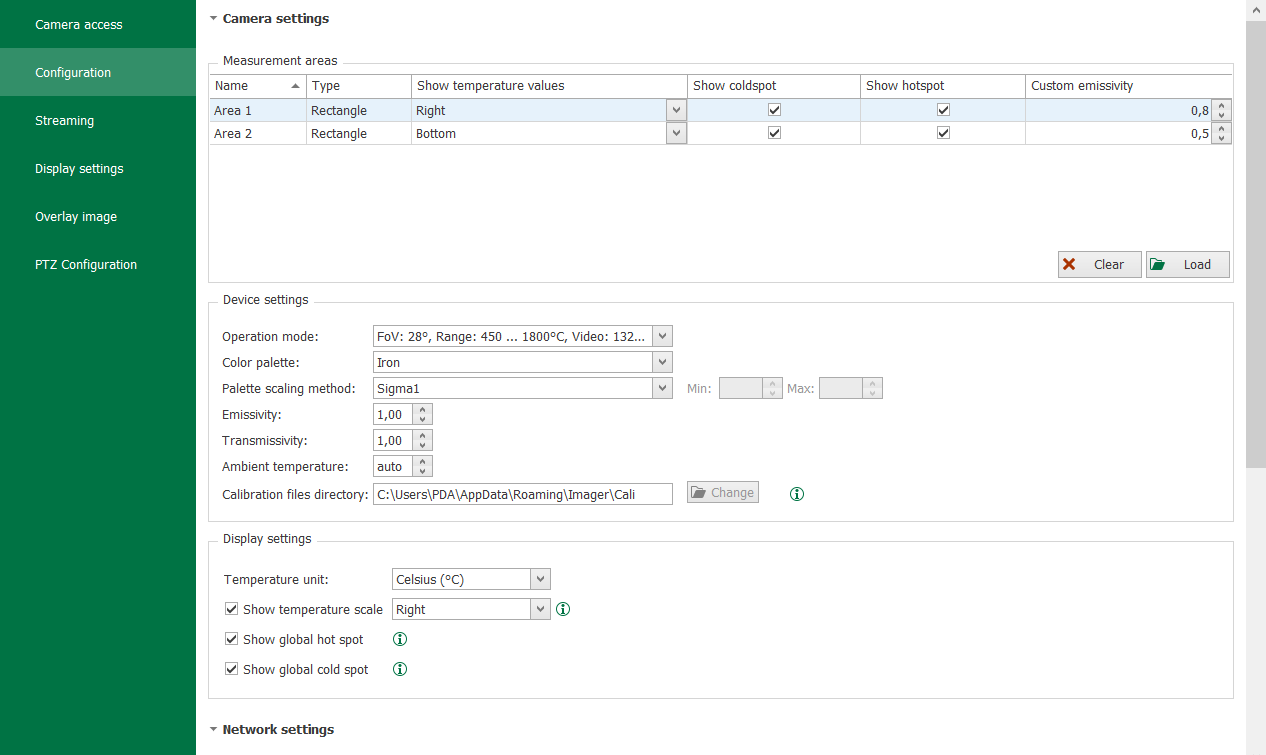Click the Transmissivity spinner arrows
This screenshot has width=1266, height=755.
pyautogui.click(x=423, y=440)
